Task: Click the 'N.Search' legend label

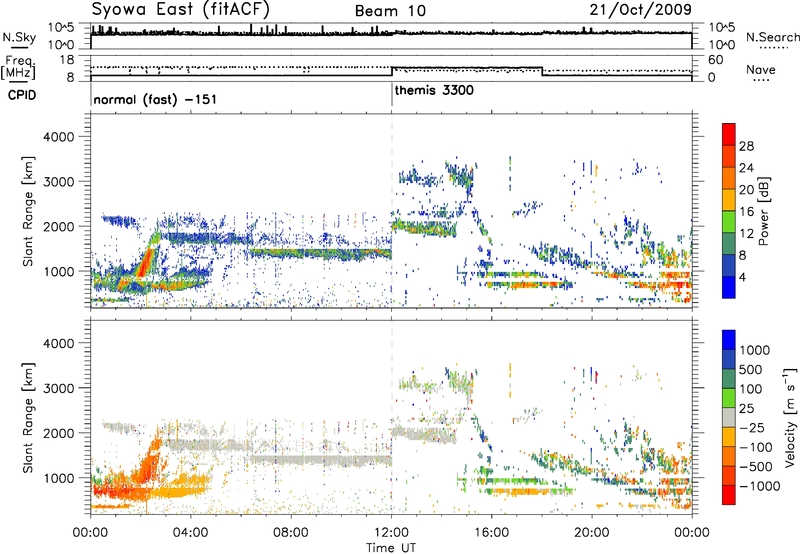Action: click(772, 37)
